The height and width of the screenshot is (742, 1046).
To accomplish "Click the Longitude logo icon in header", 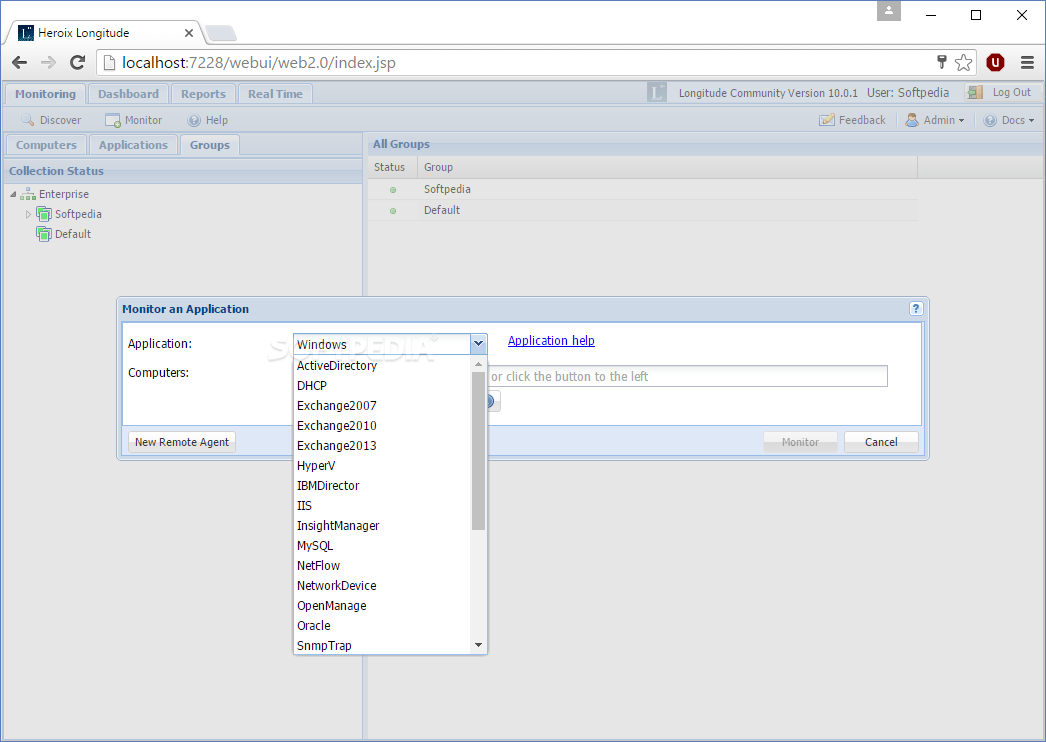I will pos(656,92).
